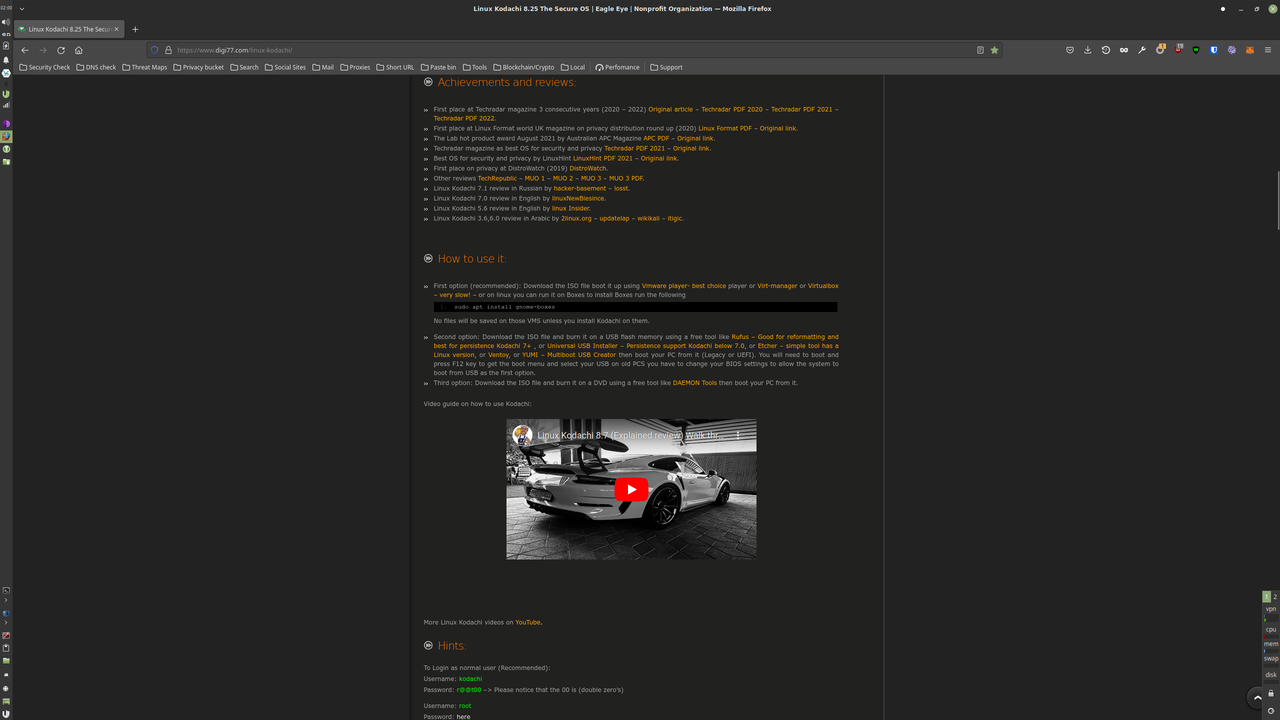1280x720 pixels.
Task: Click the black shield with green extension icon
Action: point(1196,50)
